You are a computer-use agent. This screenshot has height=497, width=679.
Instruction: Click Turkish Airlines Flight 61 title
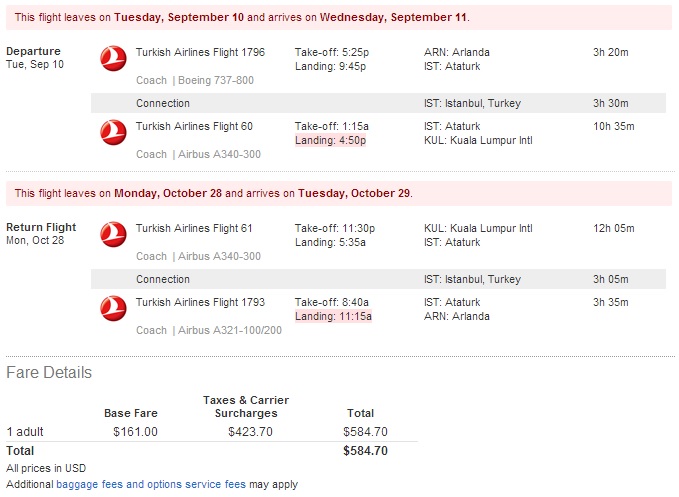point(194,228)
